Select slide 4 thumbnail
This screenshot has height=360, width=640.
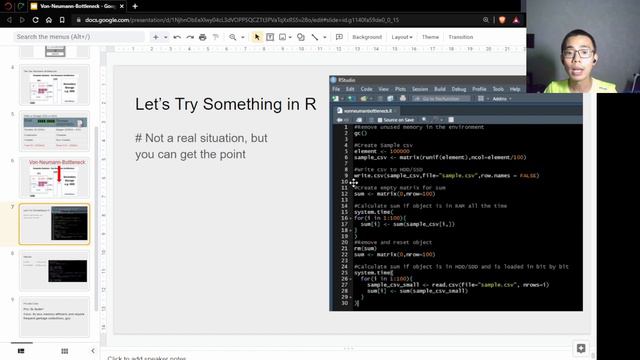[54, 85]
